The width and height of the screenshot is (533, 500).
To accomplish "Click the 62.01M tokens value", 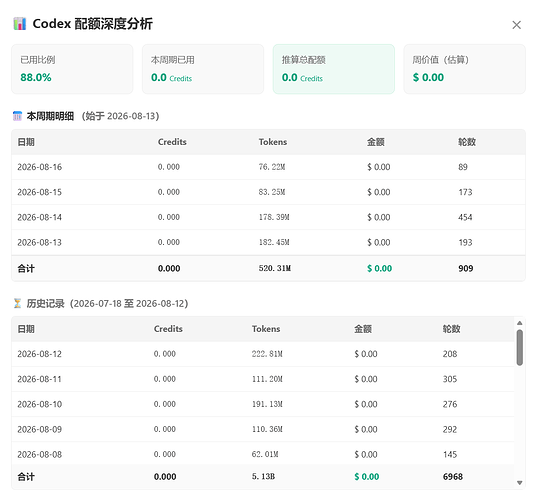I will (x=265, y=454).
